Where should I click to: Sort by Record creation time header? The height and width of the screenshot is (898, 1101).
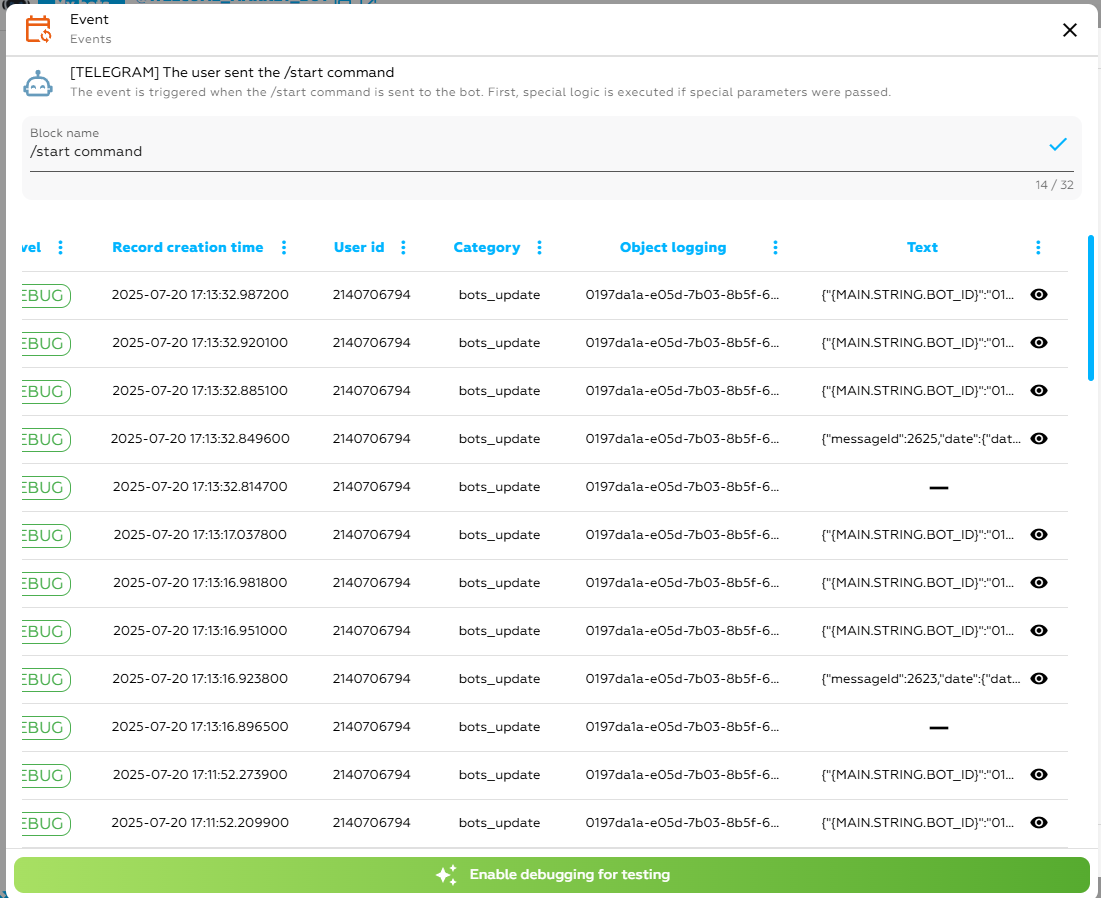187,247
